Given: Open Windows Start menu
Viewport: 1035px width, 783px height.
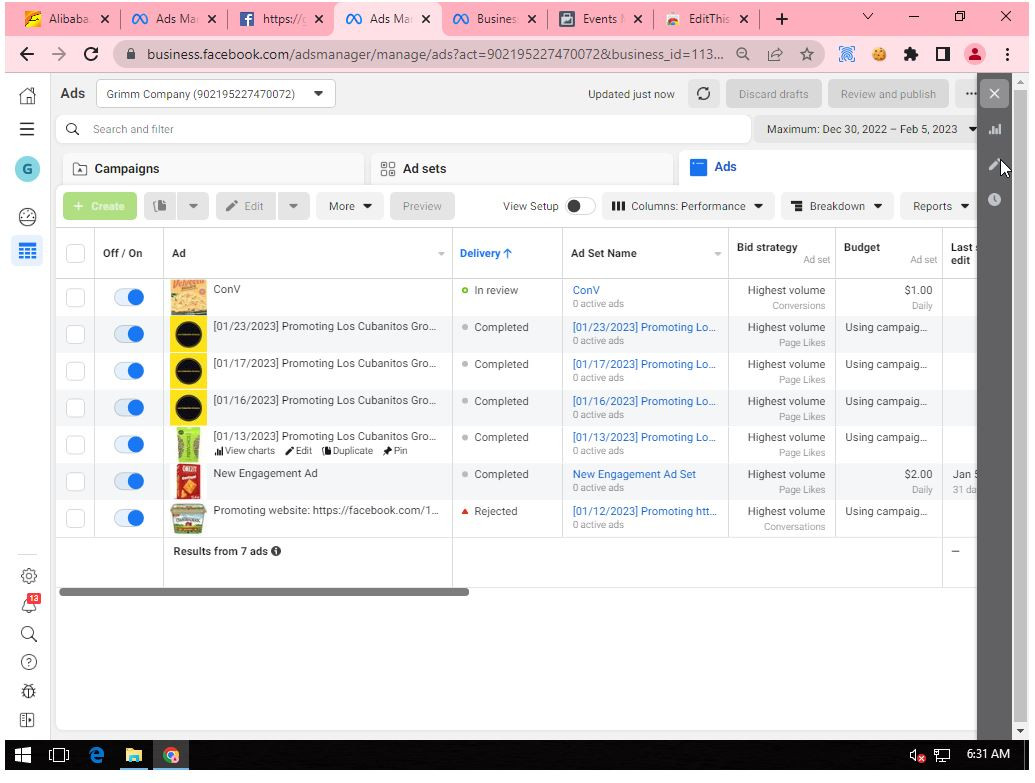Looking at the screenshot, I should tap(22, 755).
